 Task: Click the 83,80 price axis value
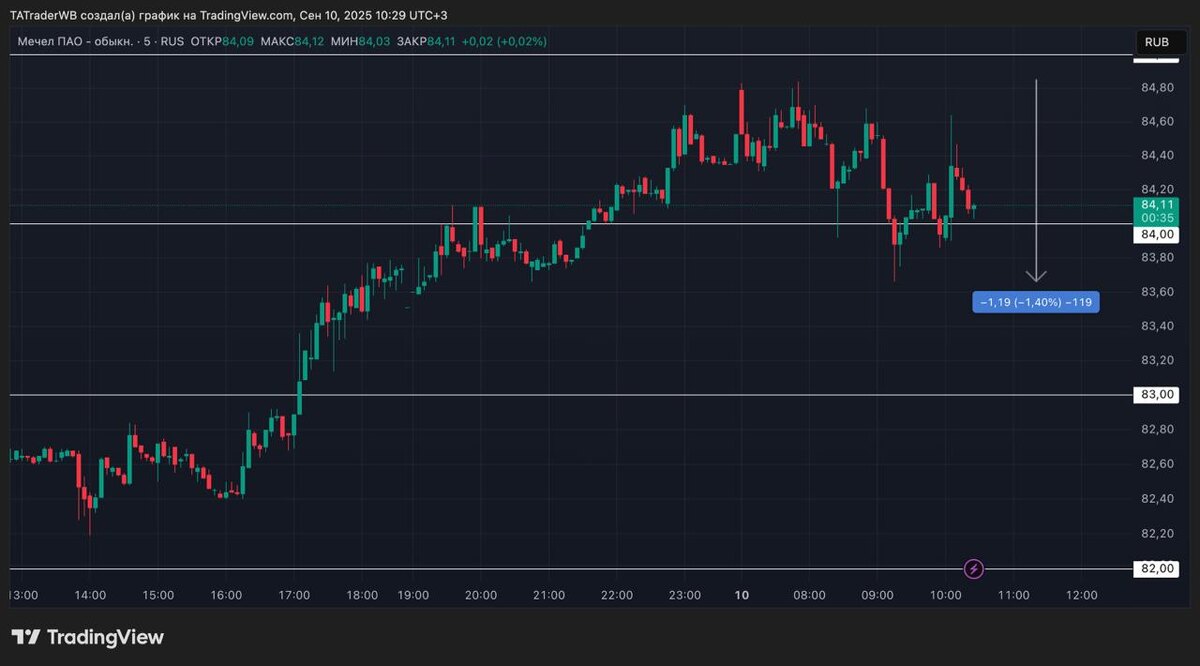[1157, 258]
